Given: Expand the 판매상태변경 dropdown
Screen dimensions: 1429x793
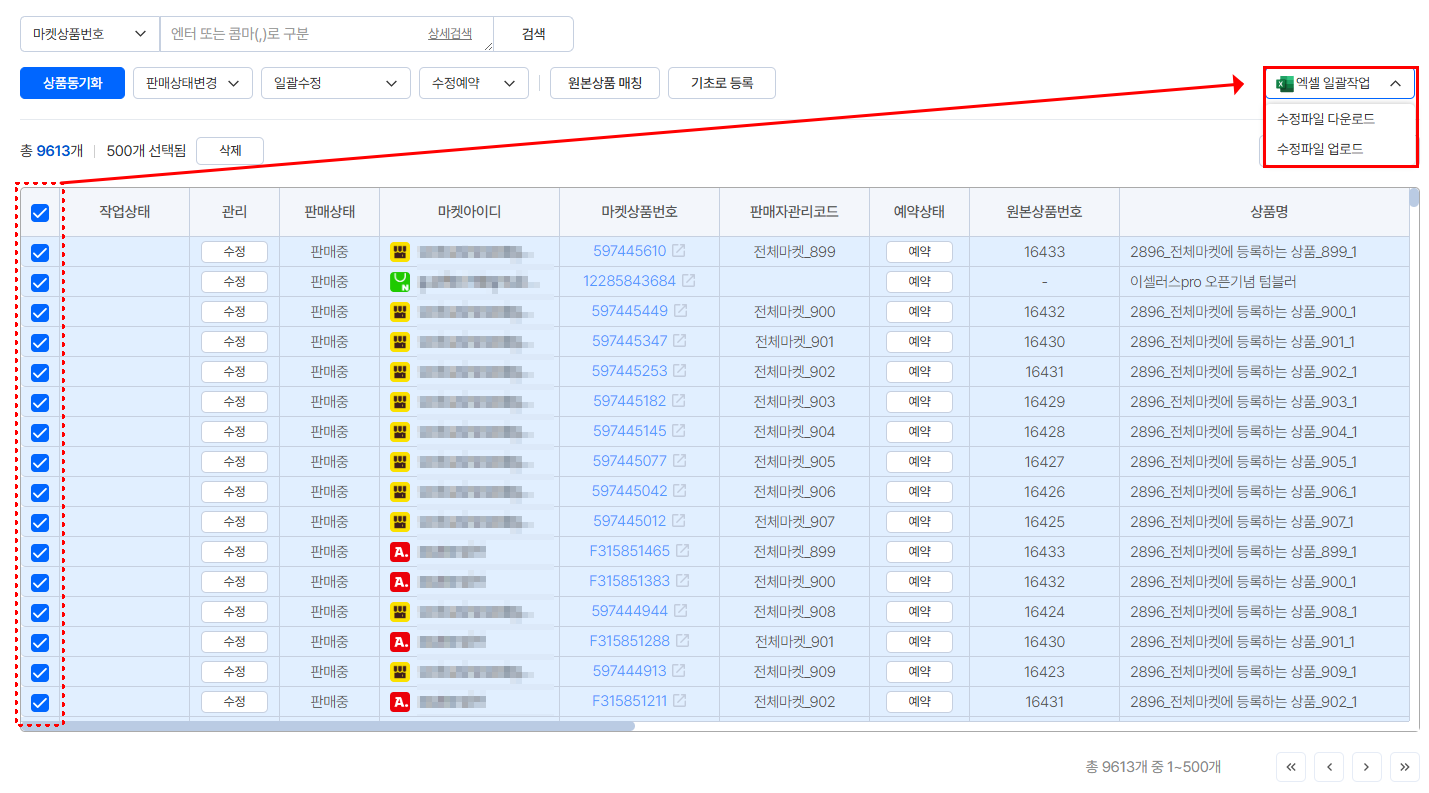Looking at the screenshot, I should pyautogui.click(x=193, y=83).
